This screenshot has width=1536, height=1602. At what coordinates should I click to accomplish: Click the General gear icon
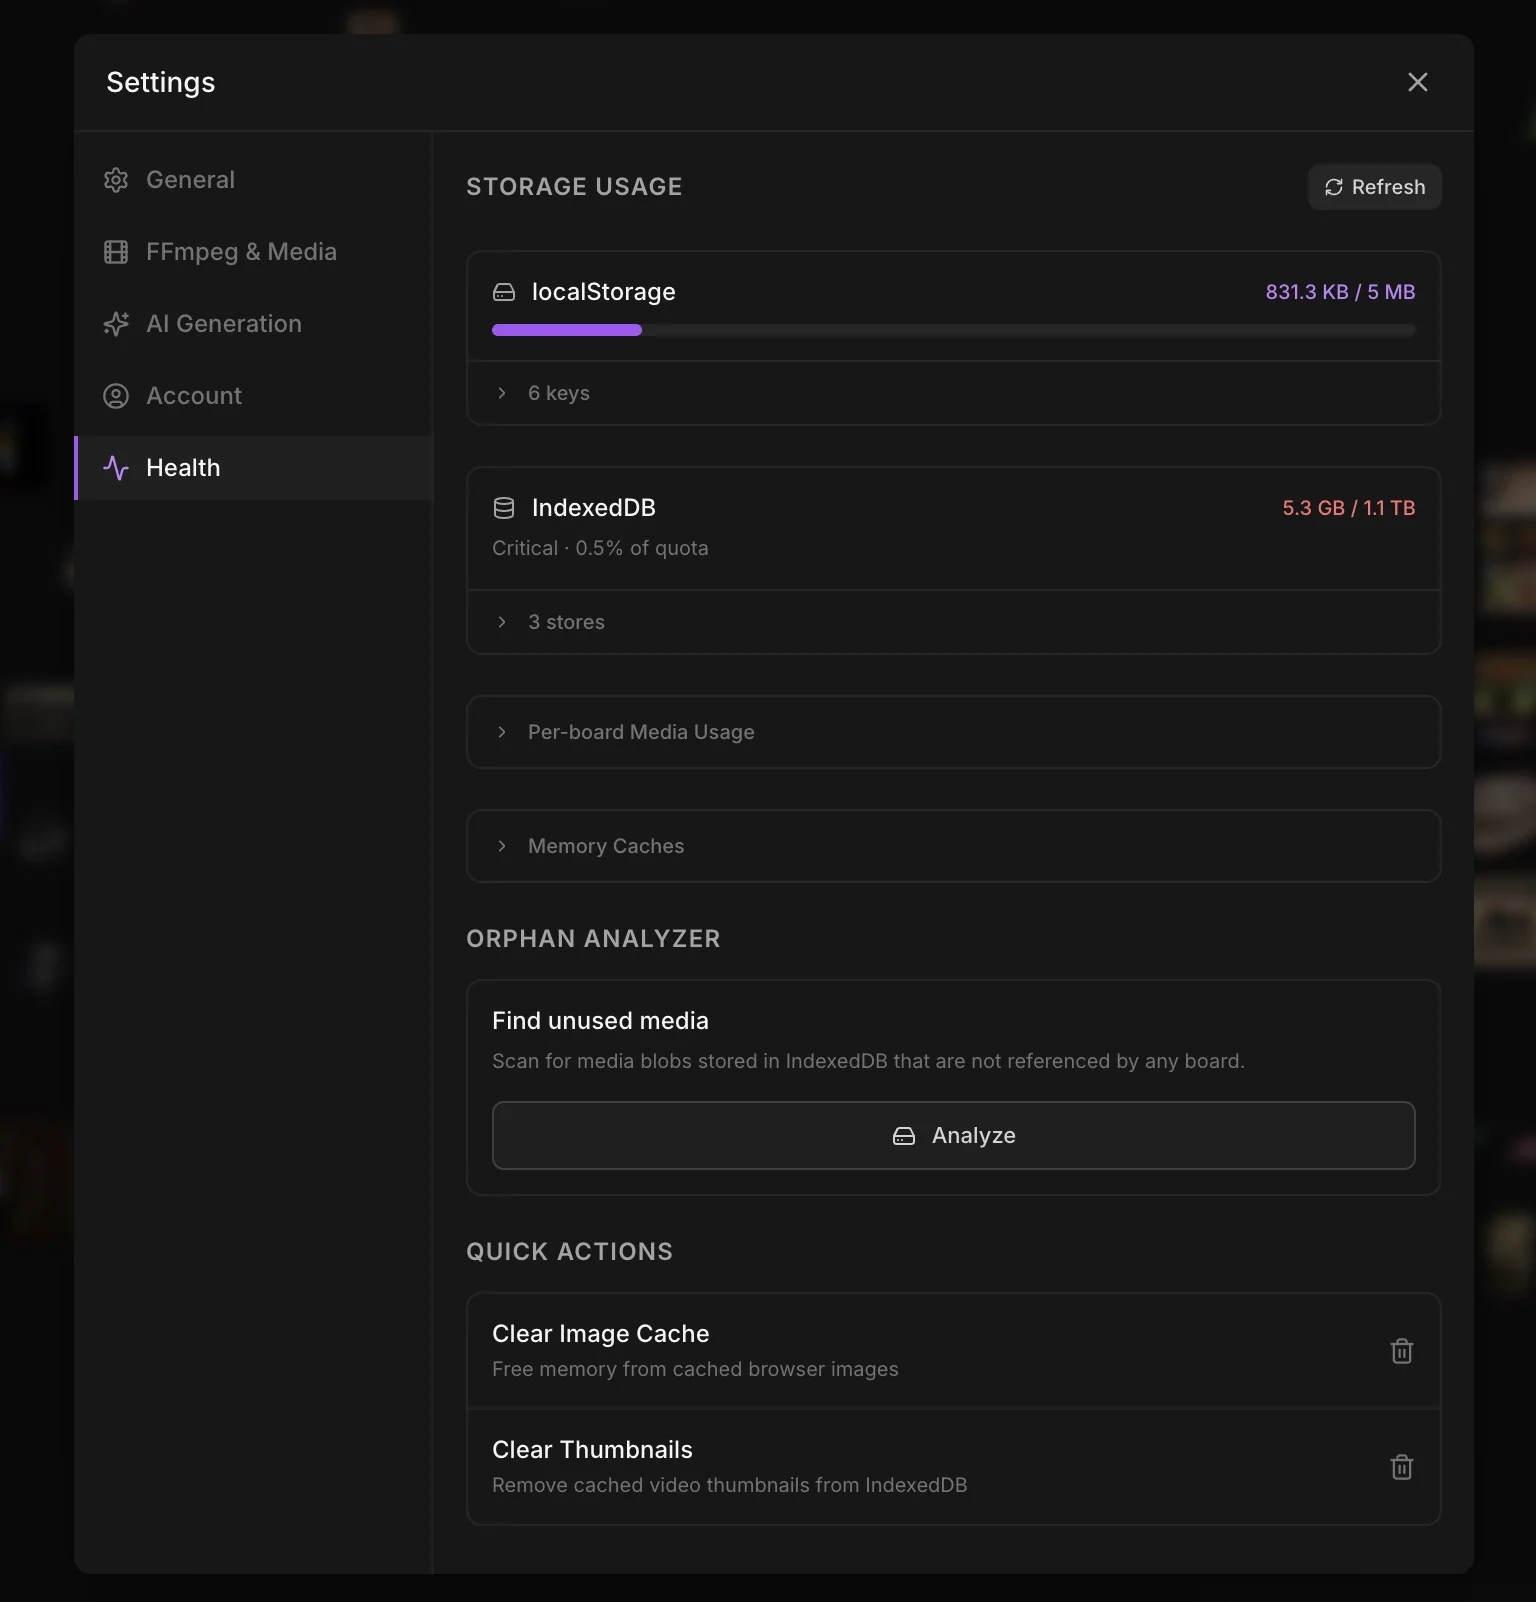(116, 180)
